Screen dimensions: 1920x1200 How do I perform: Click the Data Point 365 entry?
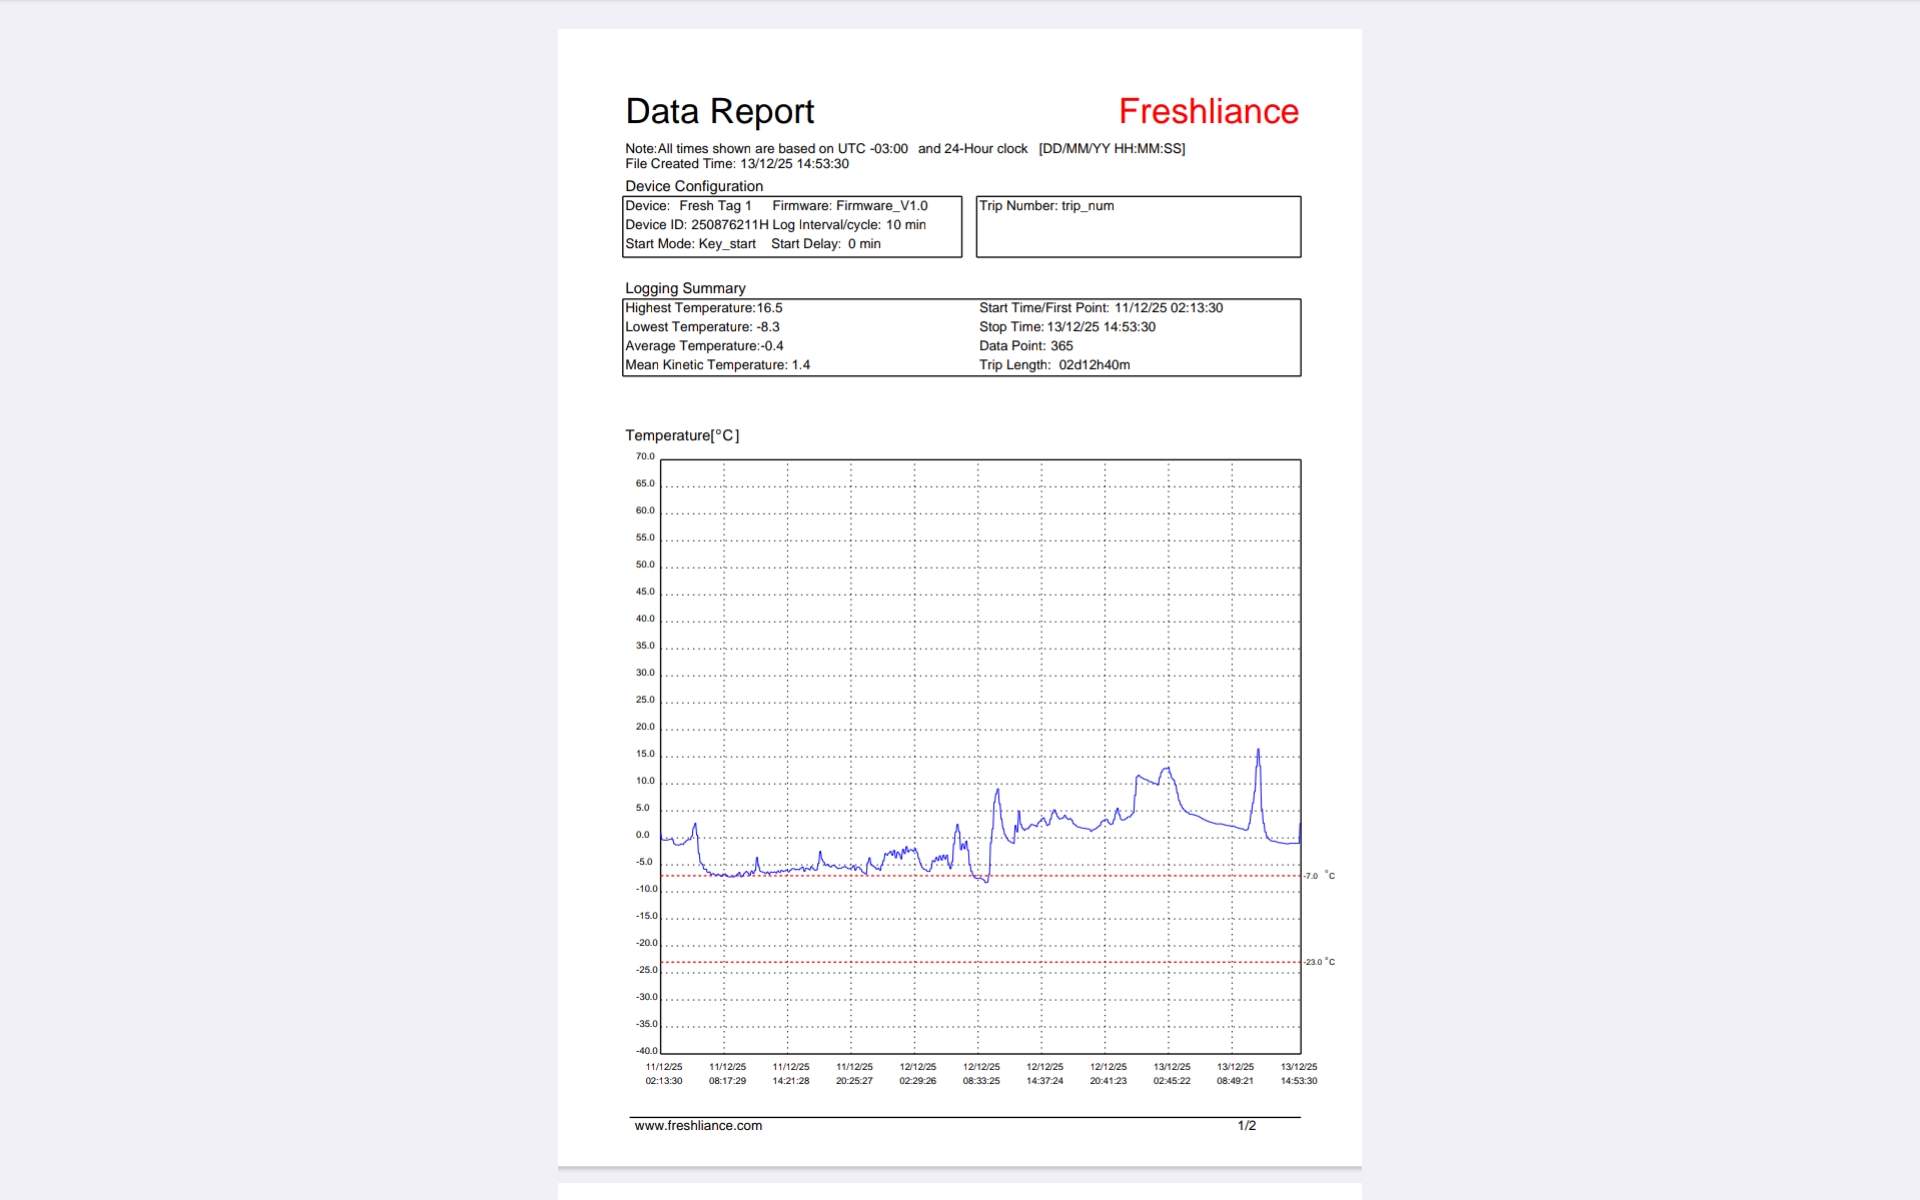click(x=1025, y=346)
